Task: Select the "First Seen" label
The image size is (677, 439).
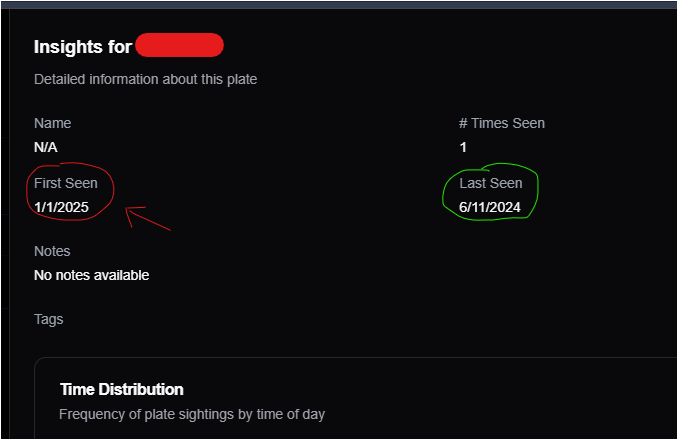Action: click(x=66, y=183)
